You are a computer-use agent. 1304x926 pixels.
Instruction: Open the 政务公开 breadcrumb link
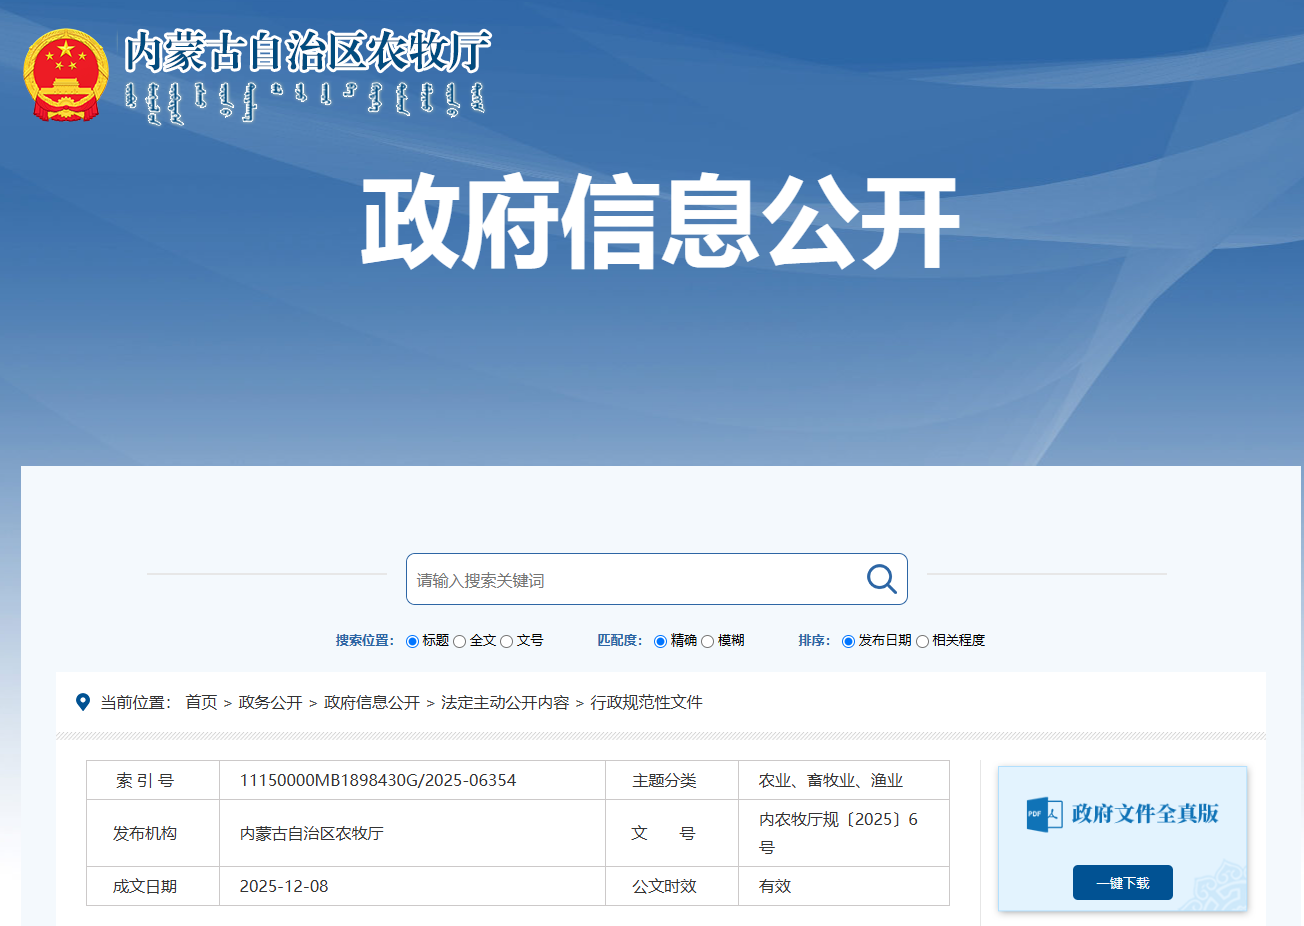[x=270, y=702]
